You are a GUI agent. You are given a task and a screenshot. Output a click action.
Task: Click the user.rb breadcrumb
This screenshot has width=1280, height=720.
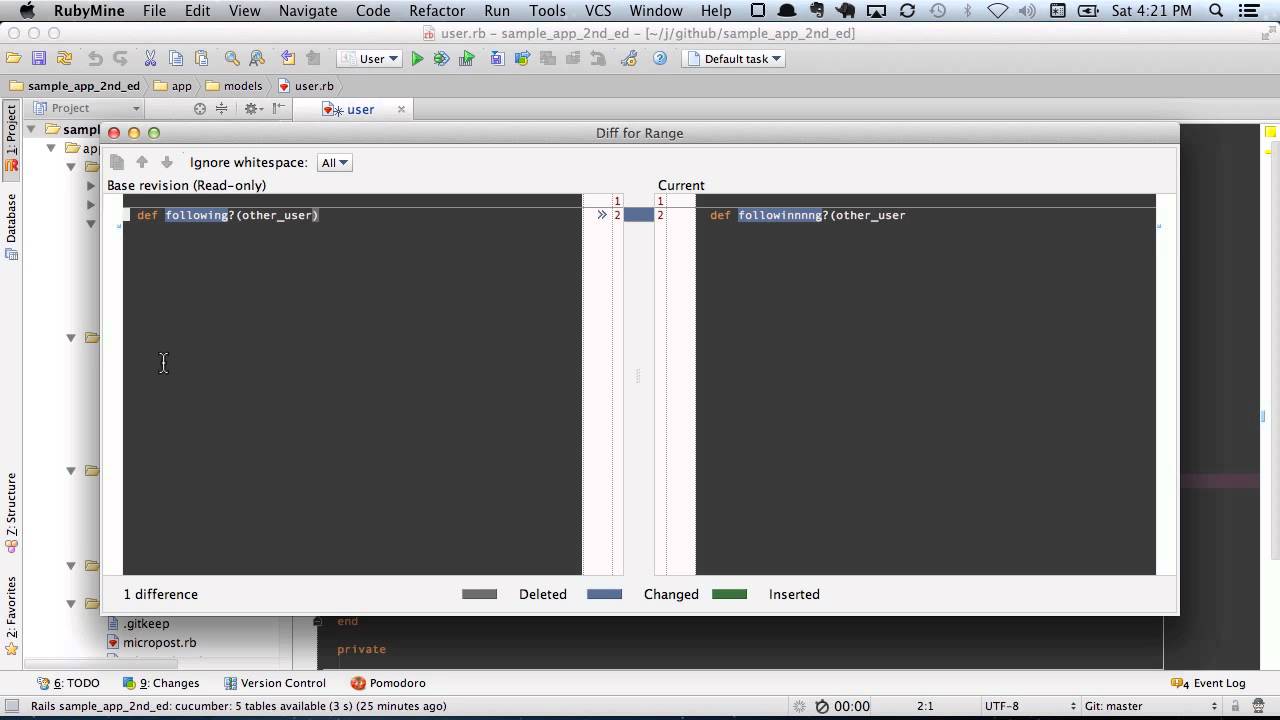coord(306,86)
